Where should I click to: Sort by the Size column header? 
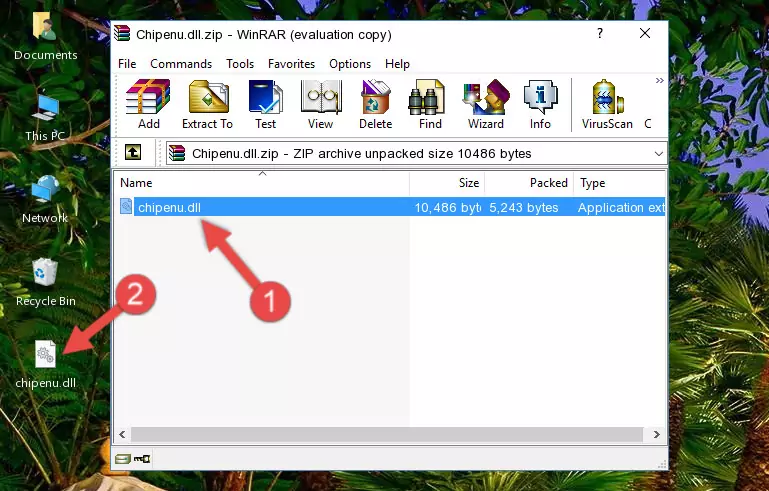coord(447,182)
